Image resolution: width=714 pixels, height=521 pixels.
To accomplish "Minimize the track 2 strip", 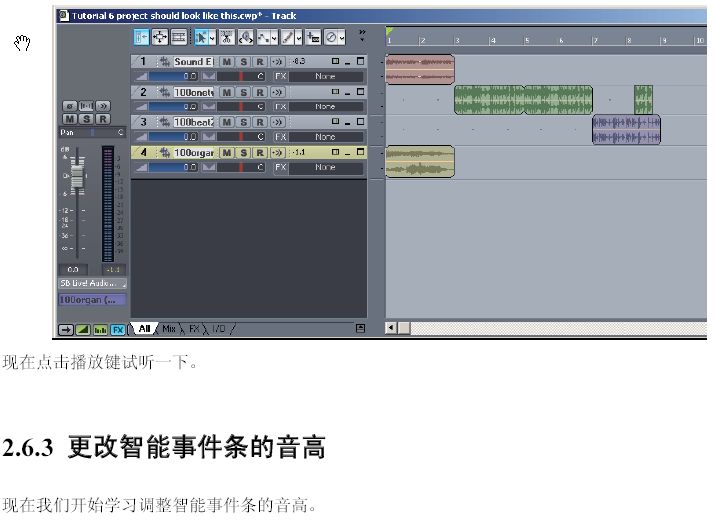I will (x=347, y=93).
